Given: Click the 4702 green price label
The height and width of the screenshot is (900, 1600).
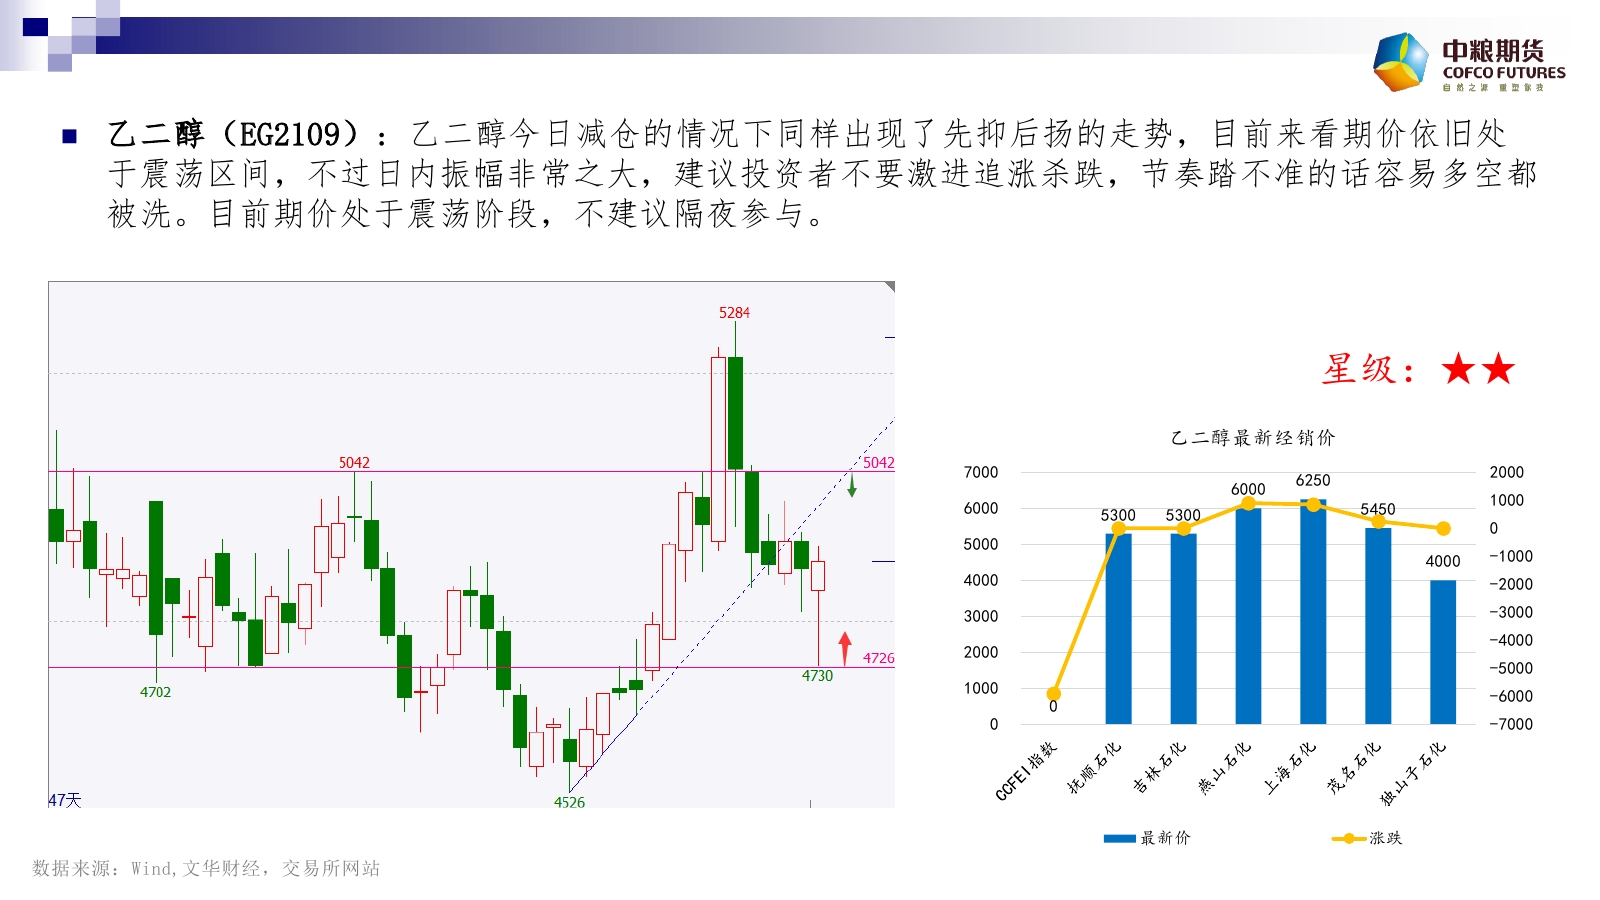Looking at the screenshot, I should point(155,692).
